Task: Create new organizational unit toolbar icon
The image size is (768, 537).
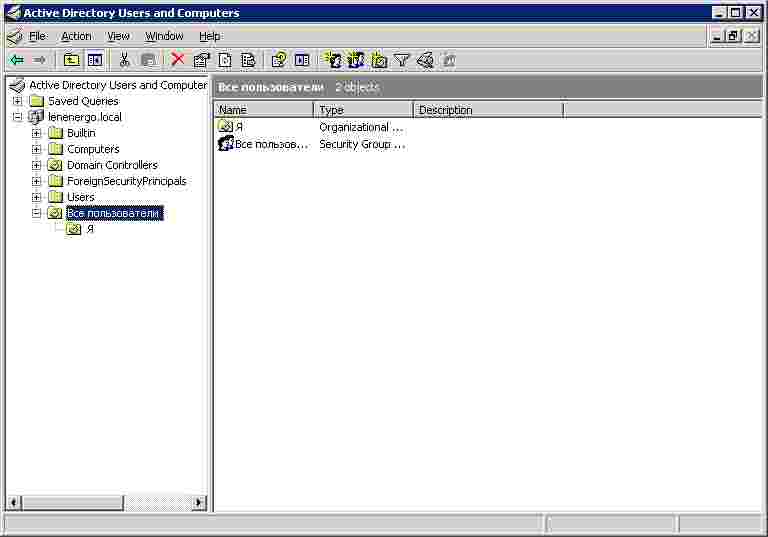Action: pyautogui.click(x=379, y=60)
